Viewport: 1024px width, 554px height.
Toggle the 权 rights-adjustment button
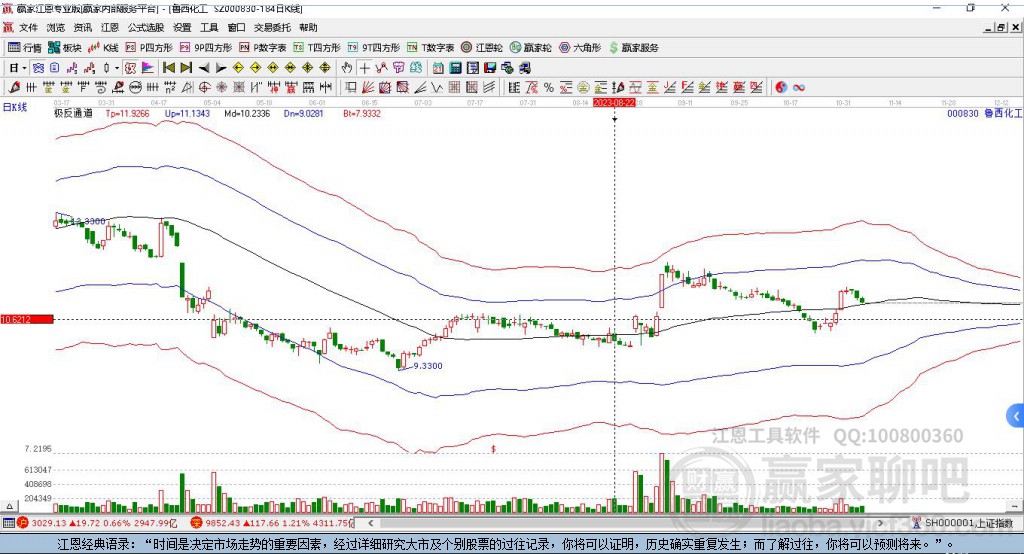(130, 68)
